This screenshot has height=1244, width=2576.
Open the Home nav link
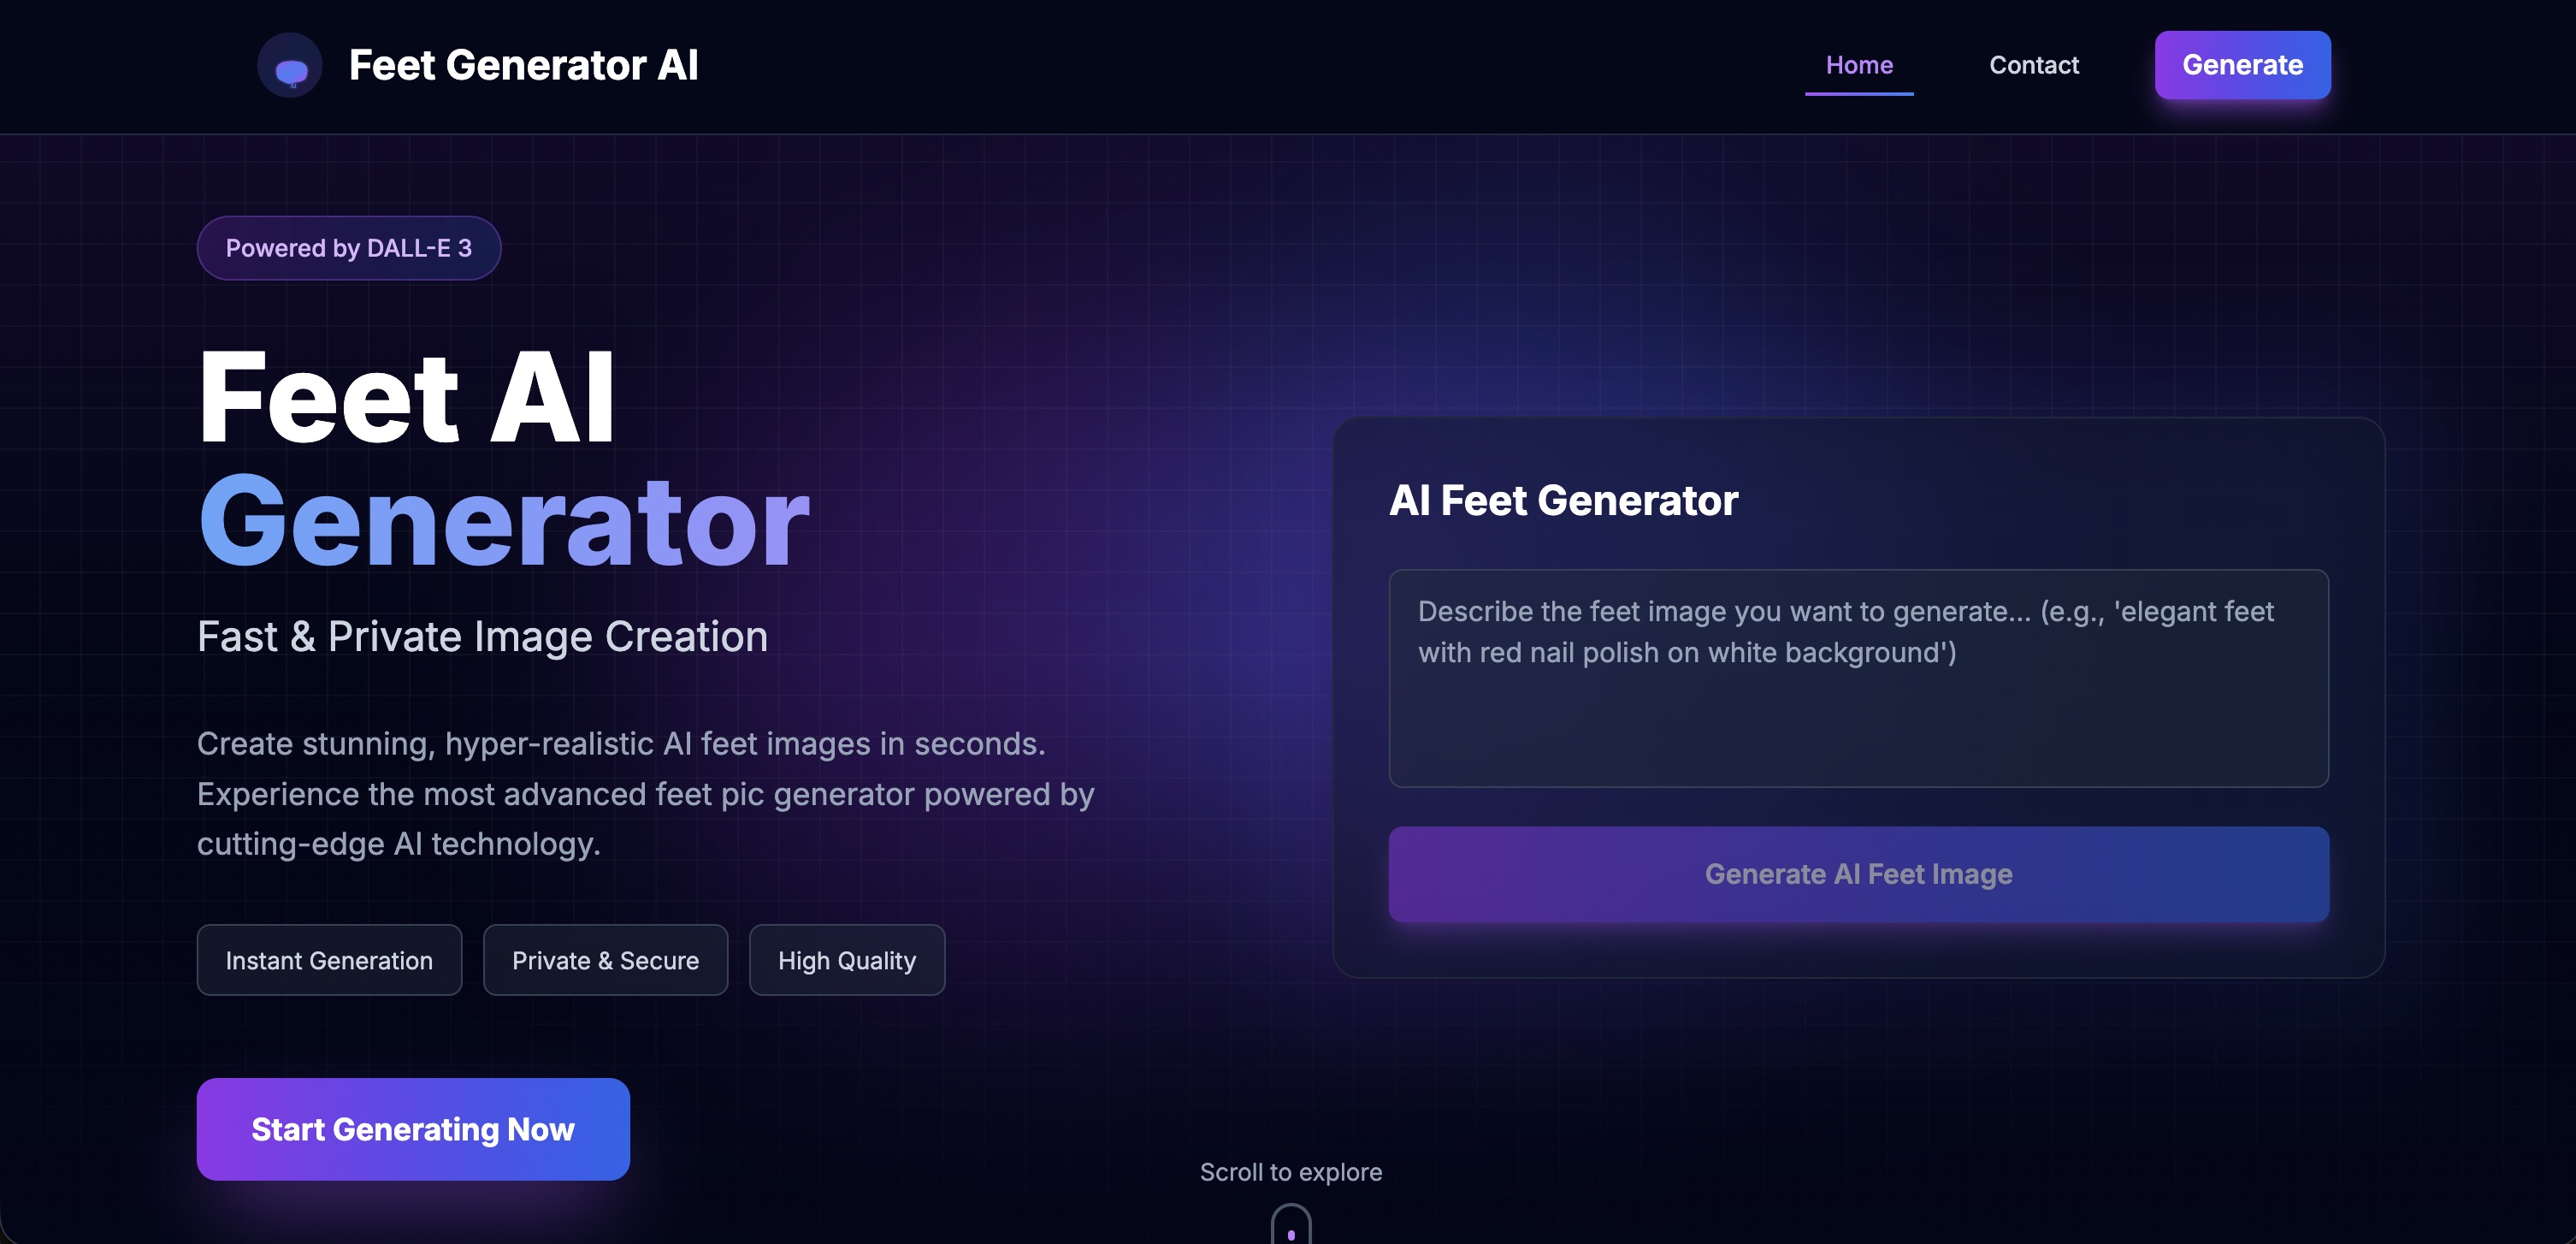1859,65
